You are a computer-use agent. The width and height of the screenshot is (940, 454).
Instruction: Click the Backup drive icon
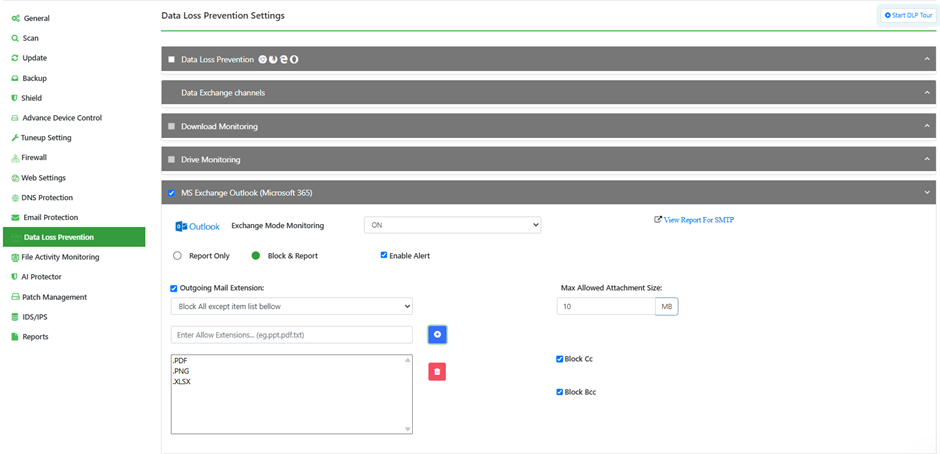pyautogui.click(x=15, y=78)
